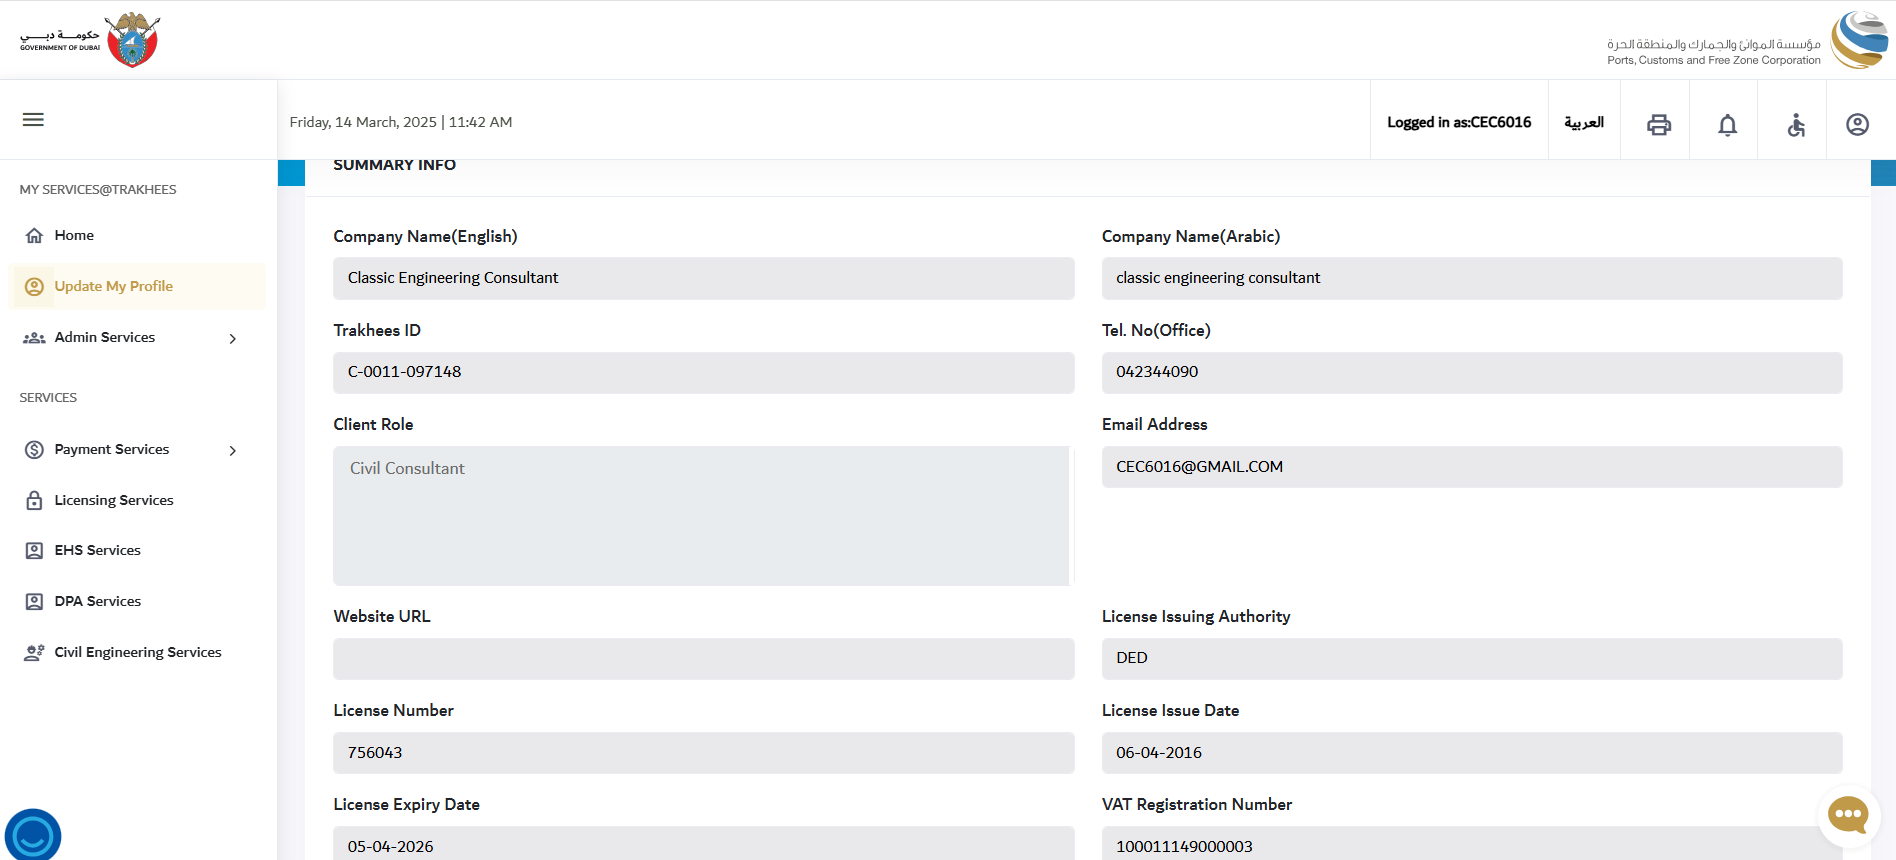Click the Ports, Customs and Free Zone logo

click(1746, 41)
